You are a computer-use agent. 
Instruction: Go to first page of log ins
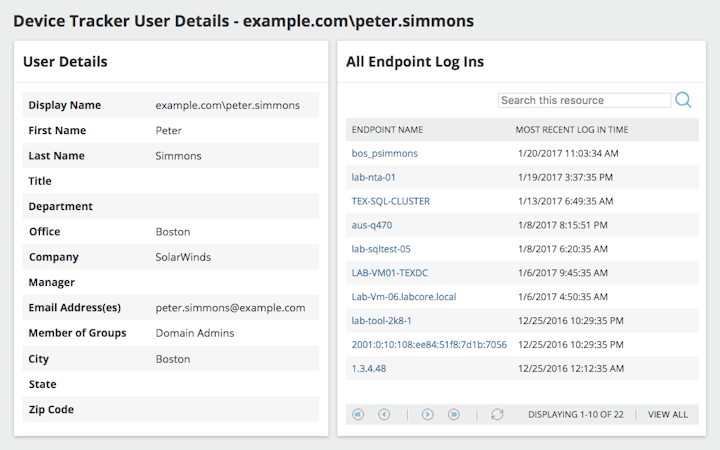(359, 414)
